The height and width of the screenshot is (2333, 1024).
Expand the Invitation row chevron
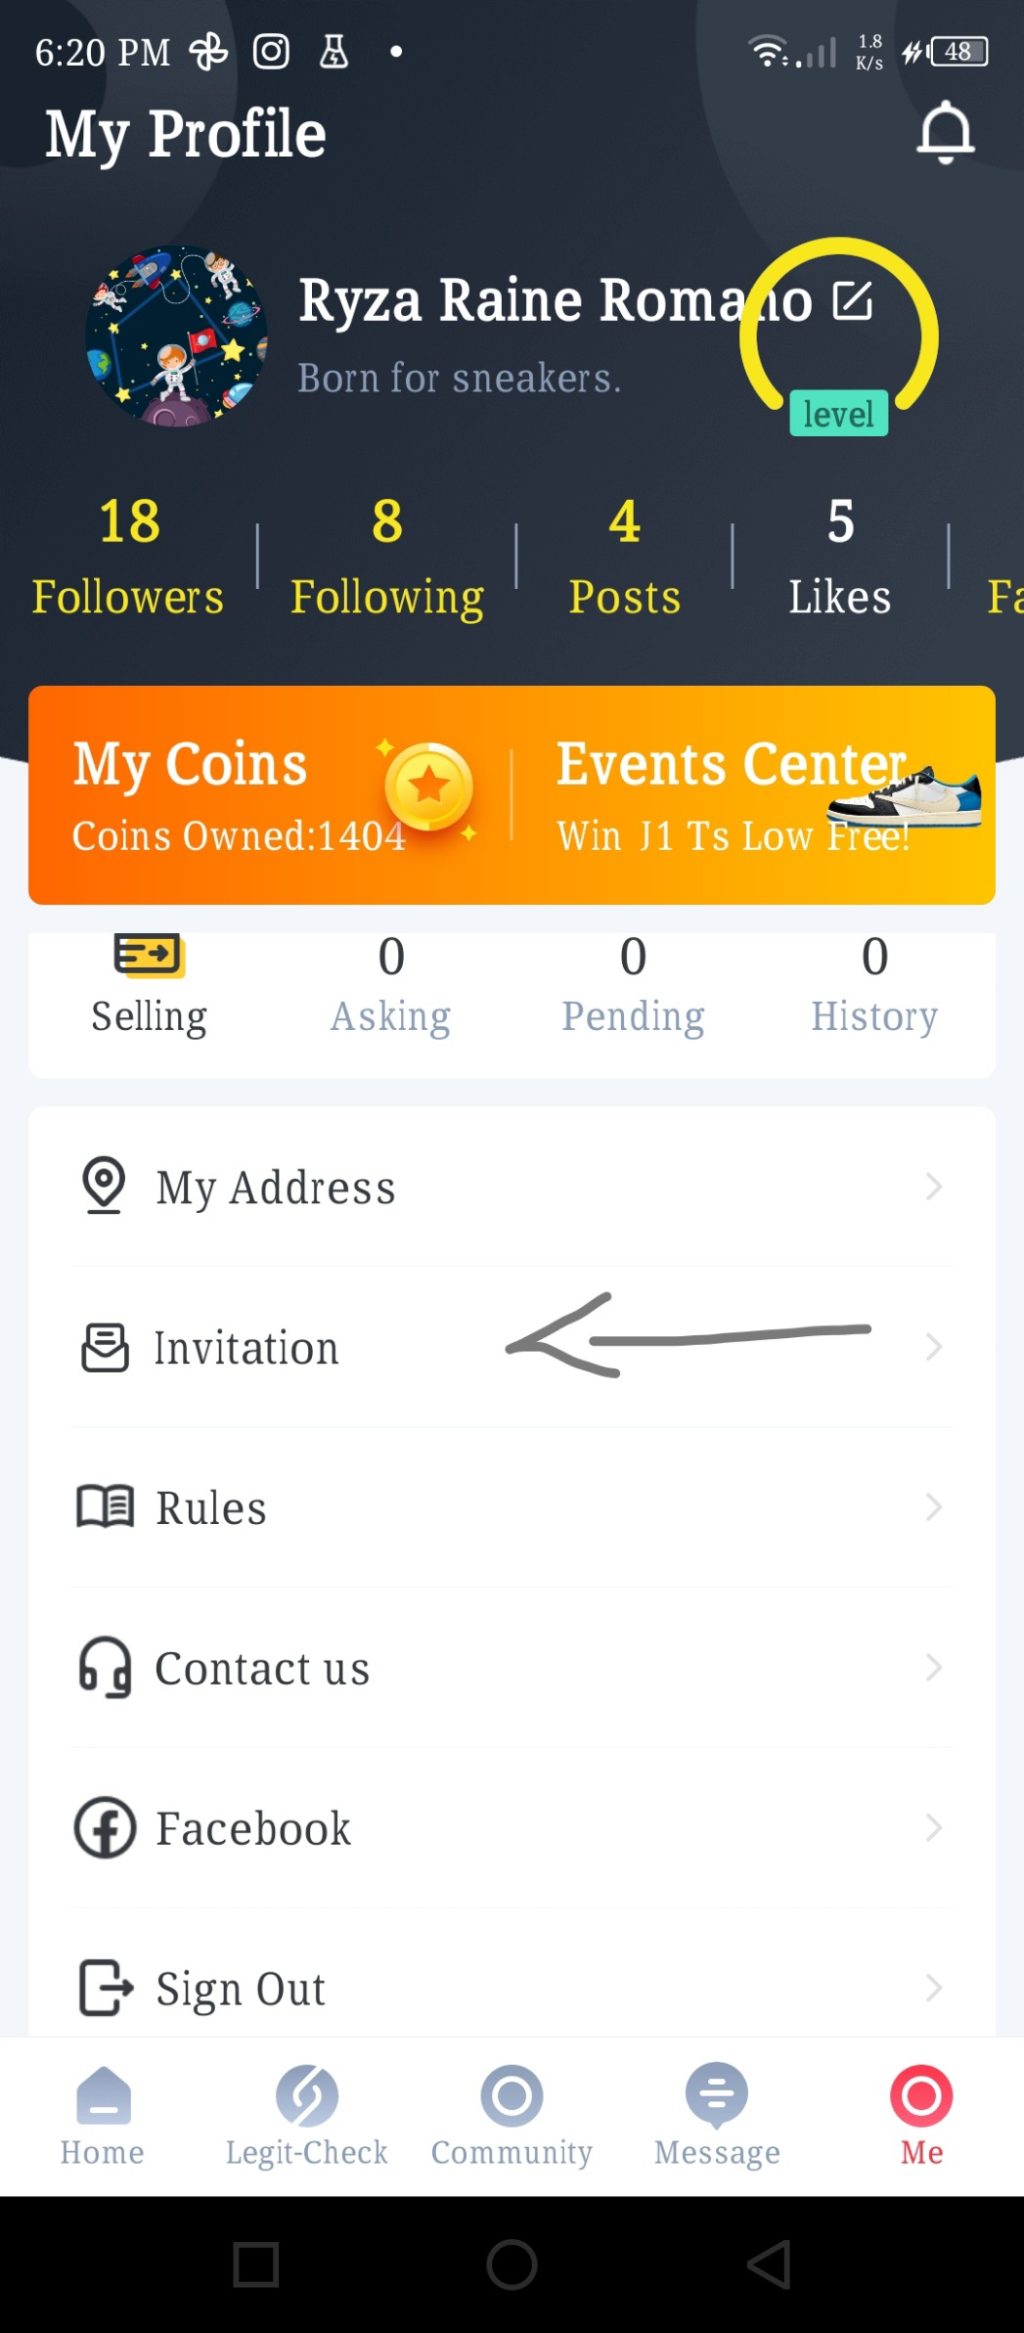click(x=933, y=1347)
